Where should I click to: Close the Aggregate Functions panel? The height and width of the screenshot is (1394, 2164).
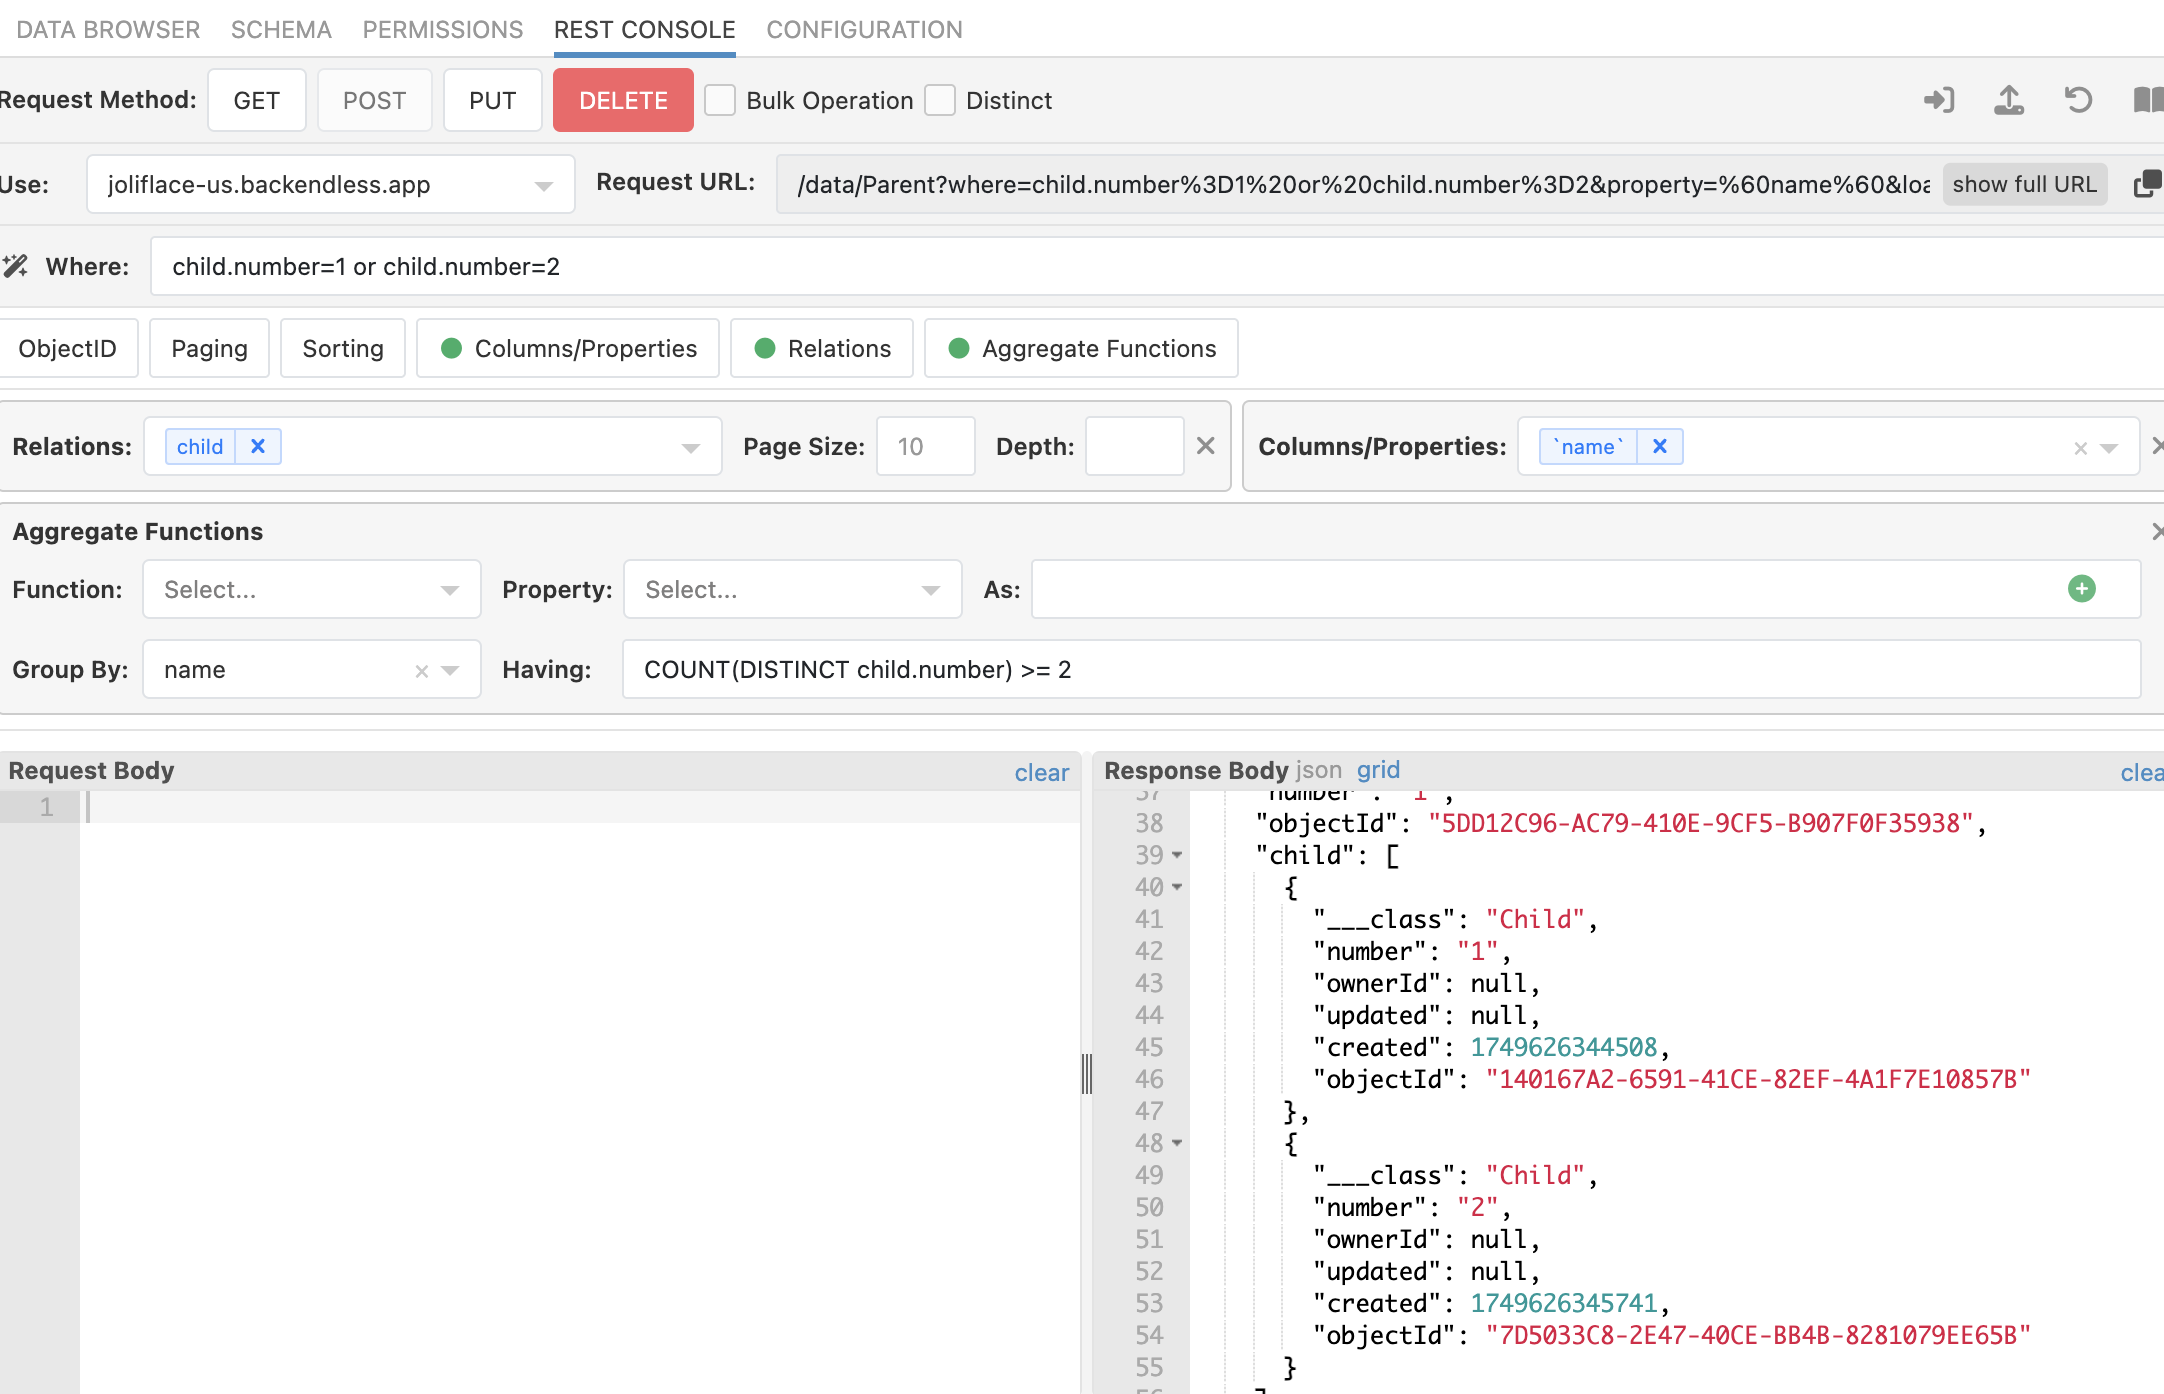point(2158,532)
